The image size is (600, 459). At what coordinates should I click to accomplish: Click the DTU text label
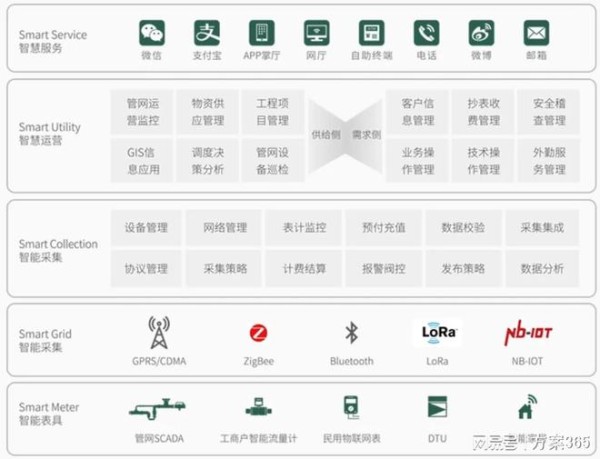(x=437, y=438)
